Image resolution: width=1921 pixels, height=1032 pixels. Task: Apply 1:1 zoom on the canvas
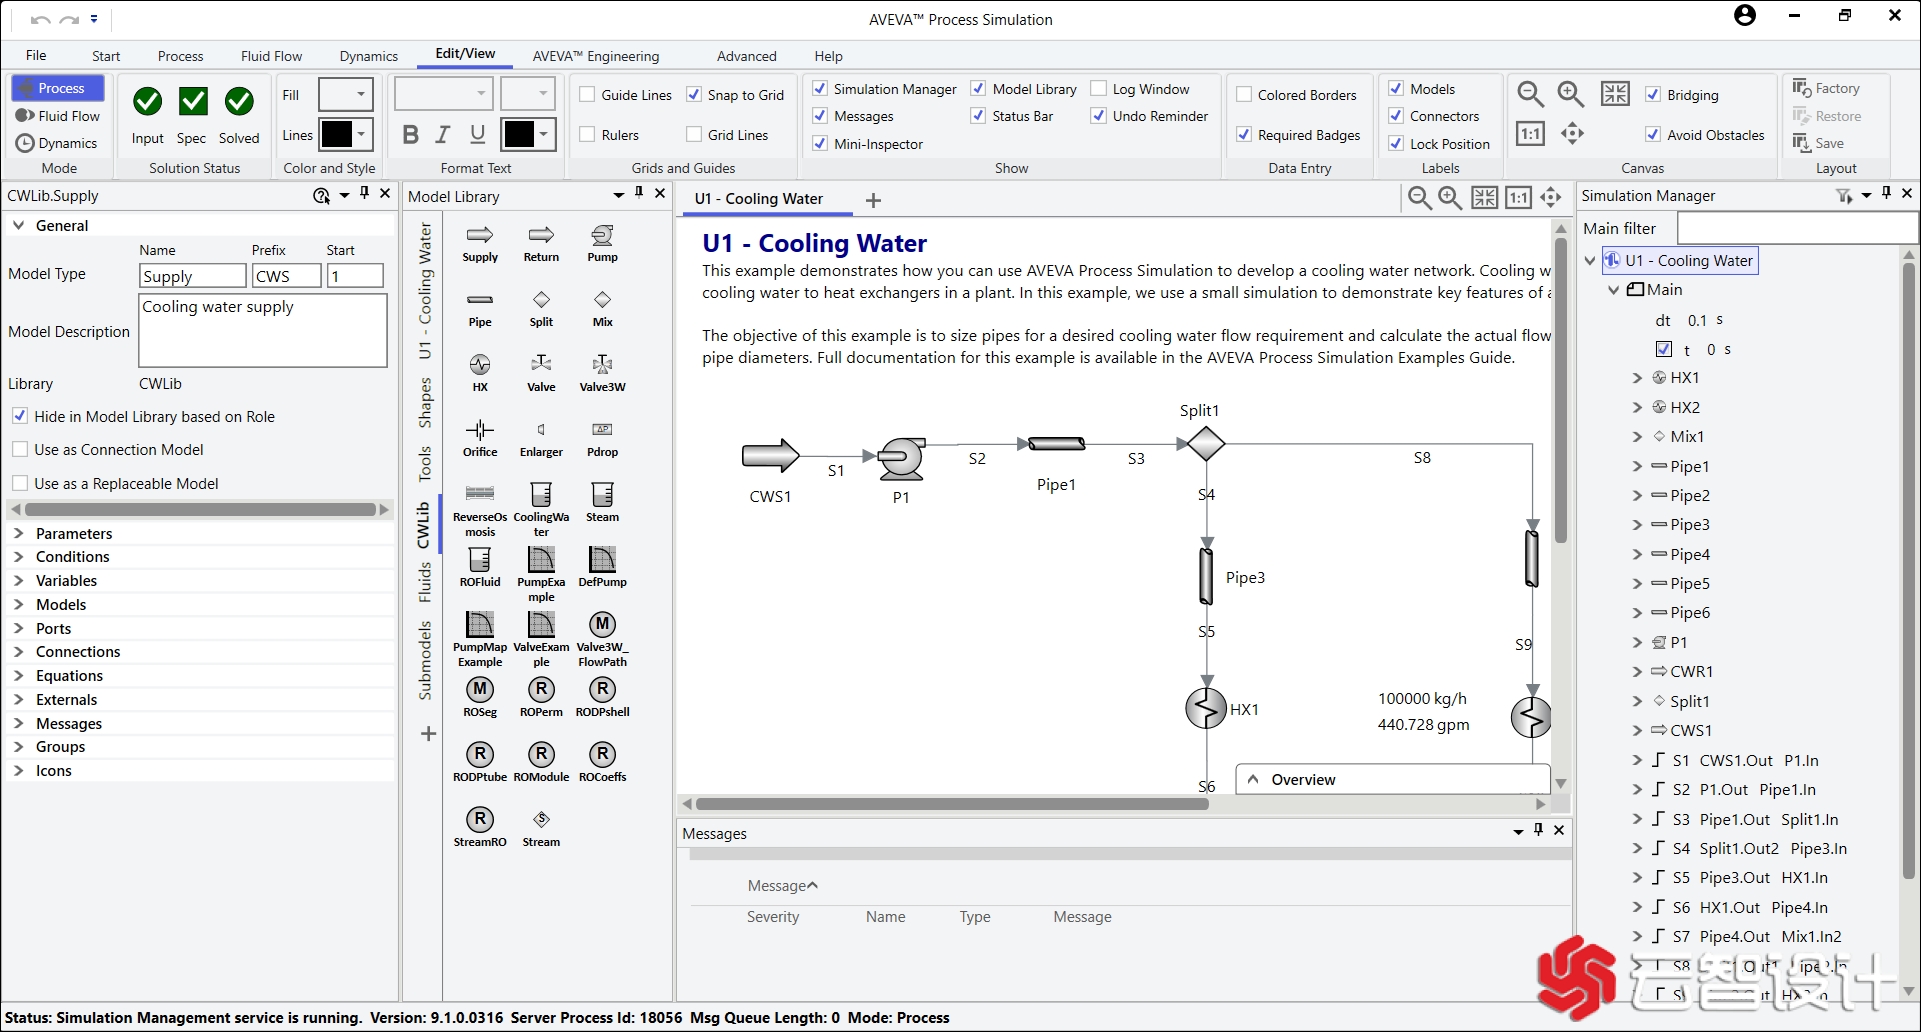pyautogui.click(x=1530, y=132)
